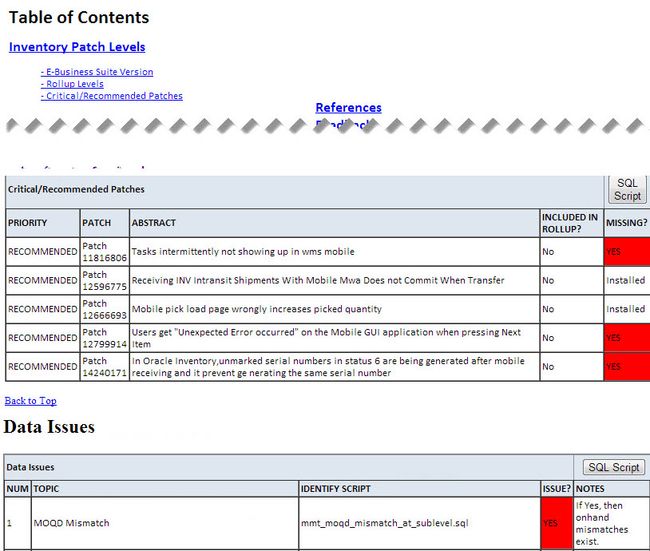Select the PATCH column header

click(104, 223)
